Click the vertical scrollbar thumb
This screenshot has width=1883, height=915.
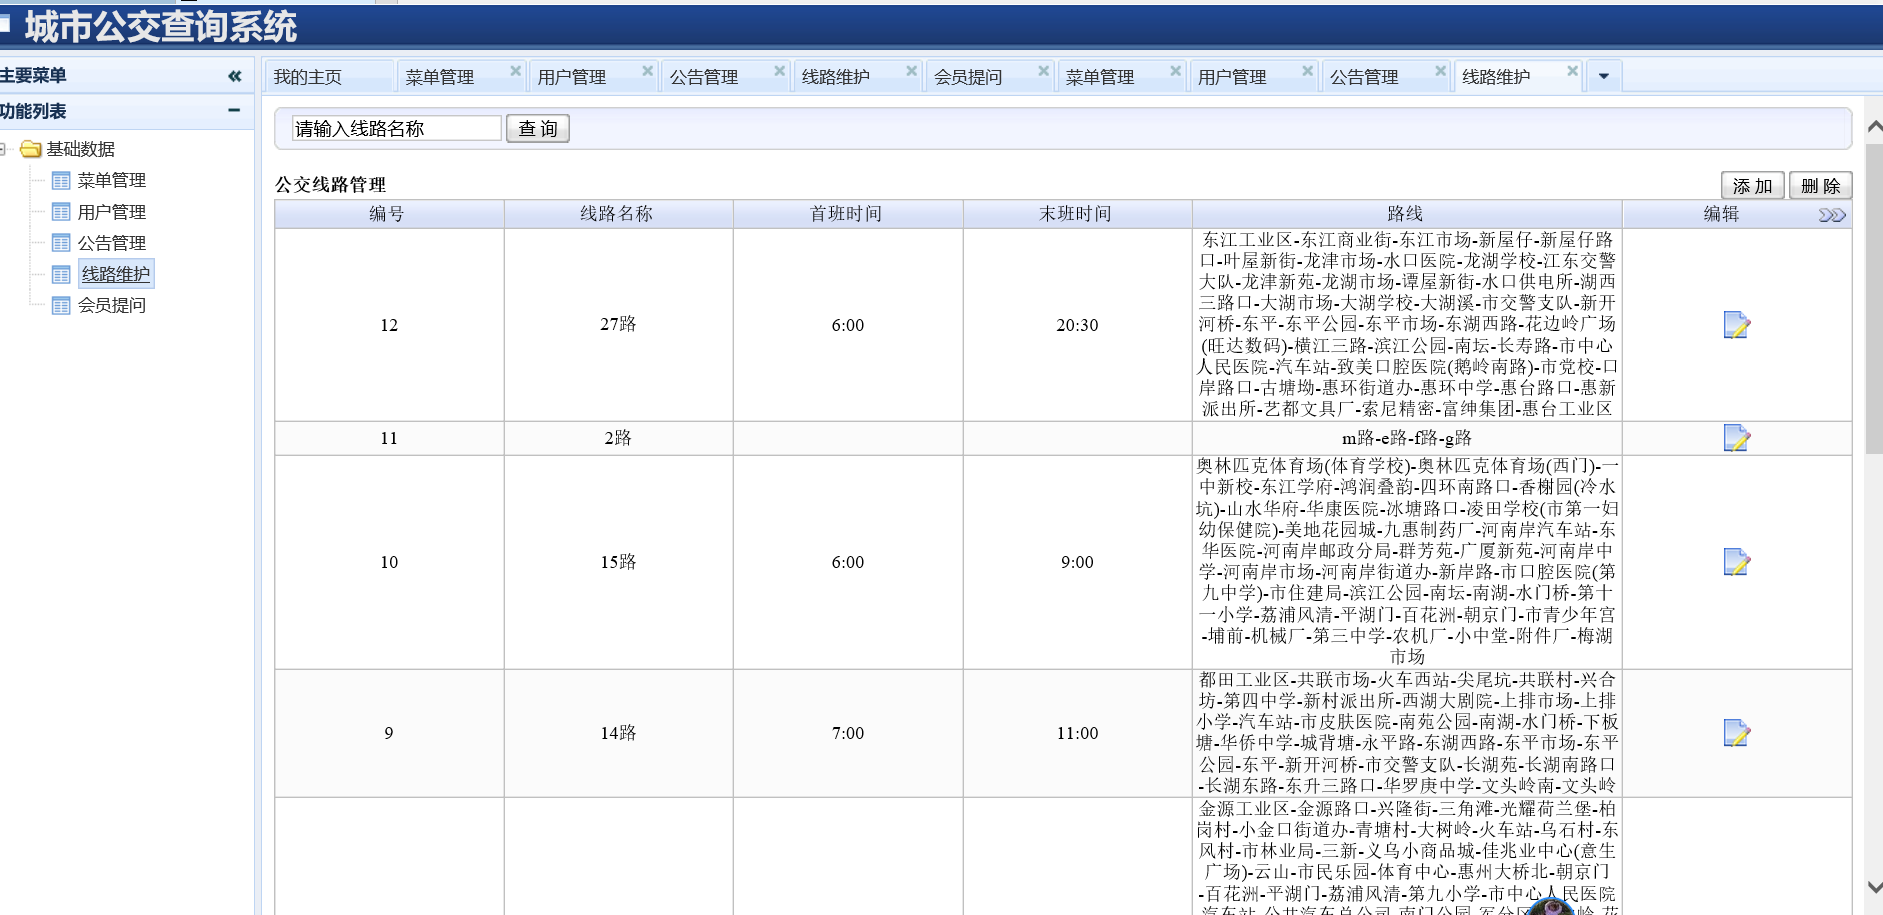click(1875, 298)
